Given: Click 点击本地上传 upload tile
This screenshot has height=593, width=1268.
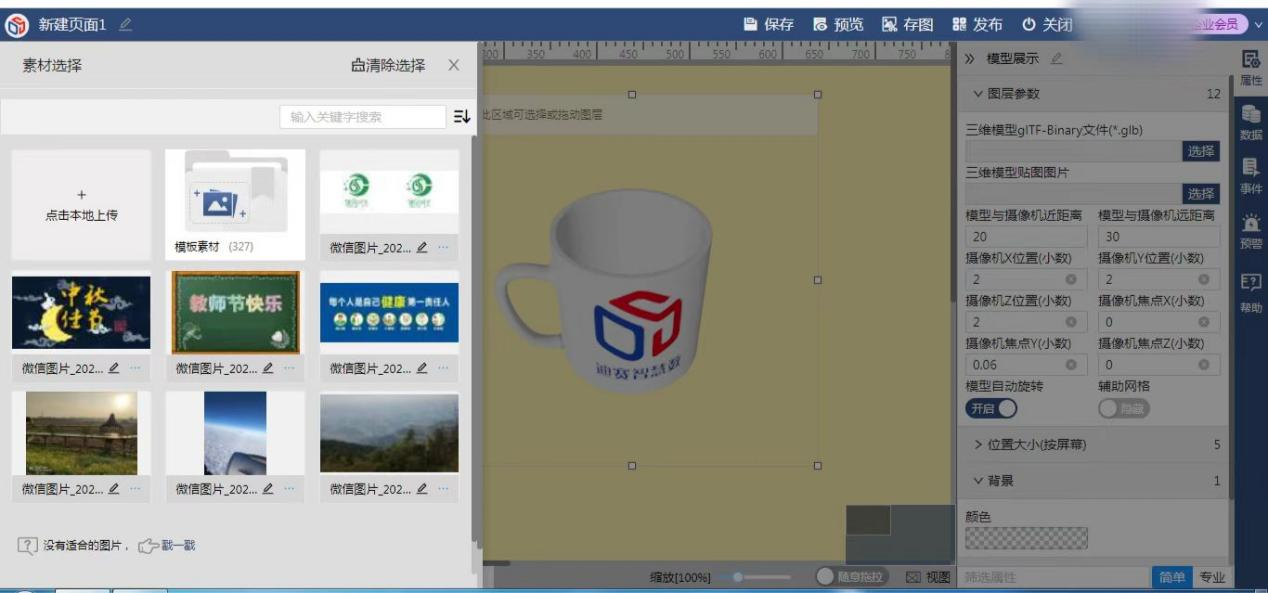Looking at the screenshot, I should tap(81, 205).
